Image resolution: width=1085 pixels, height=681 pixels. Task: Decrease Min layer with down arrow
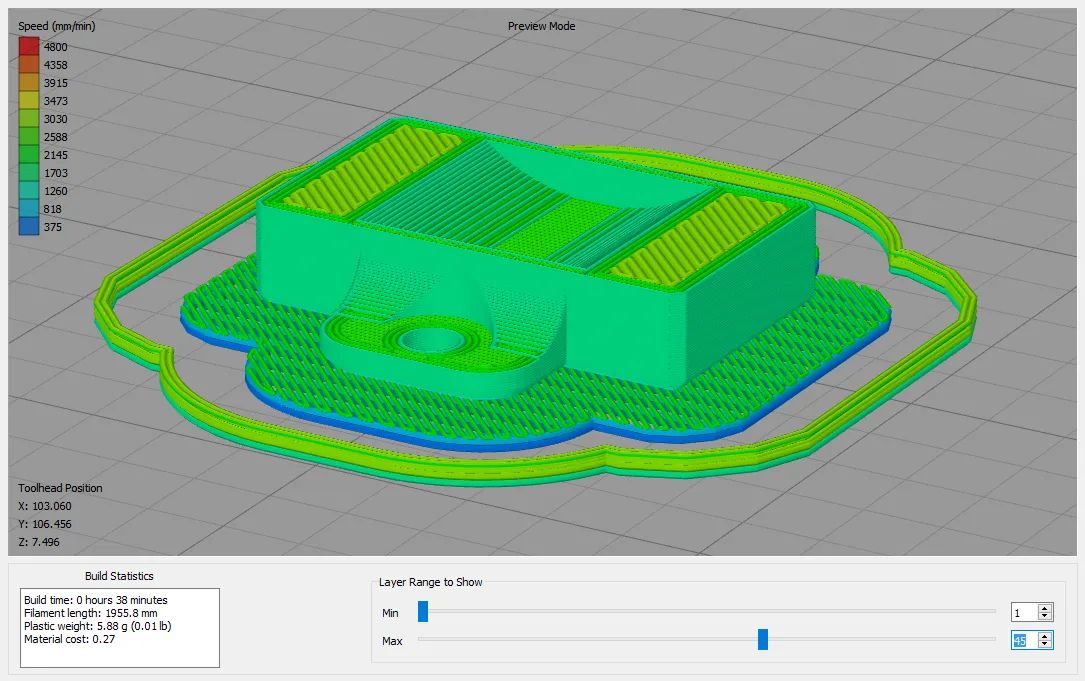click(1045, 617)
